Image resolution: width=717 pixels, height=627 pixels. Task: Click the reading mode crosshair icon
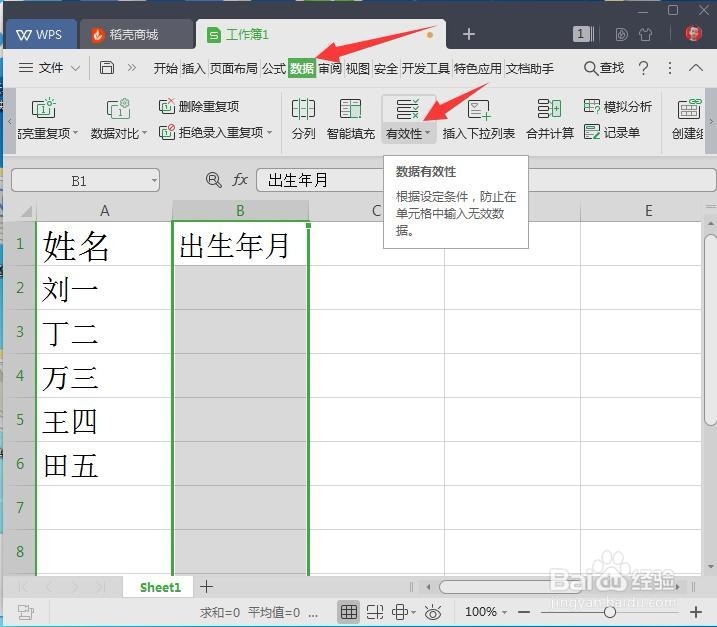point(400,612)
